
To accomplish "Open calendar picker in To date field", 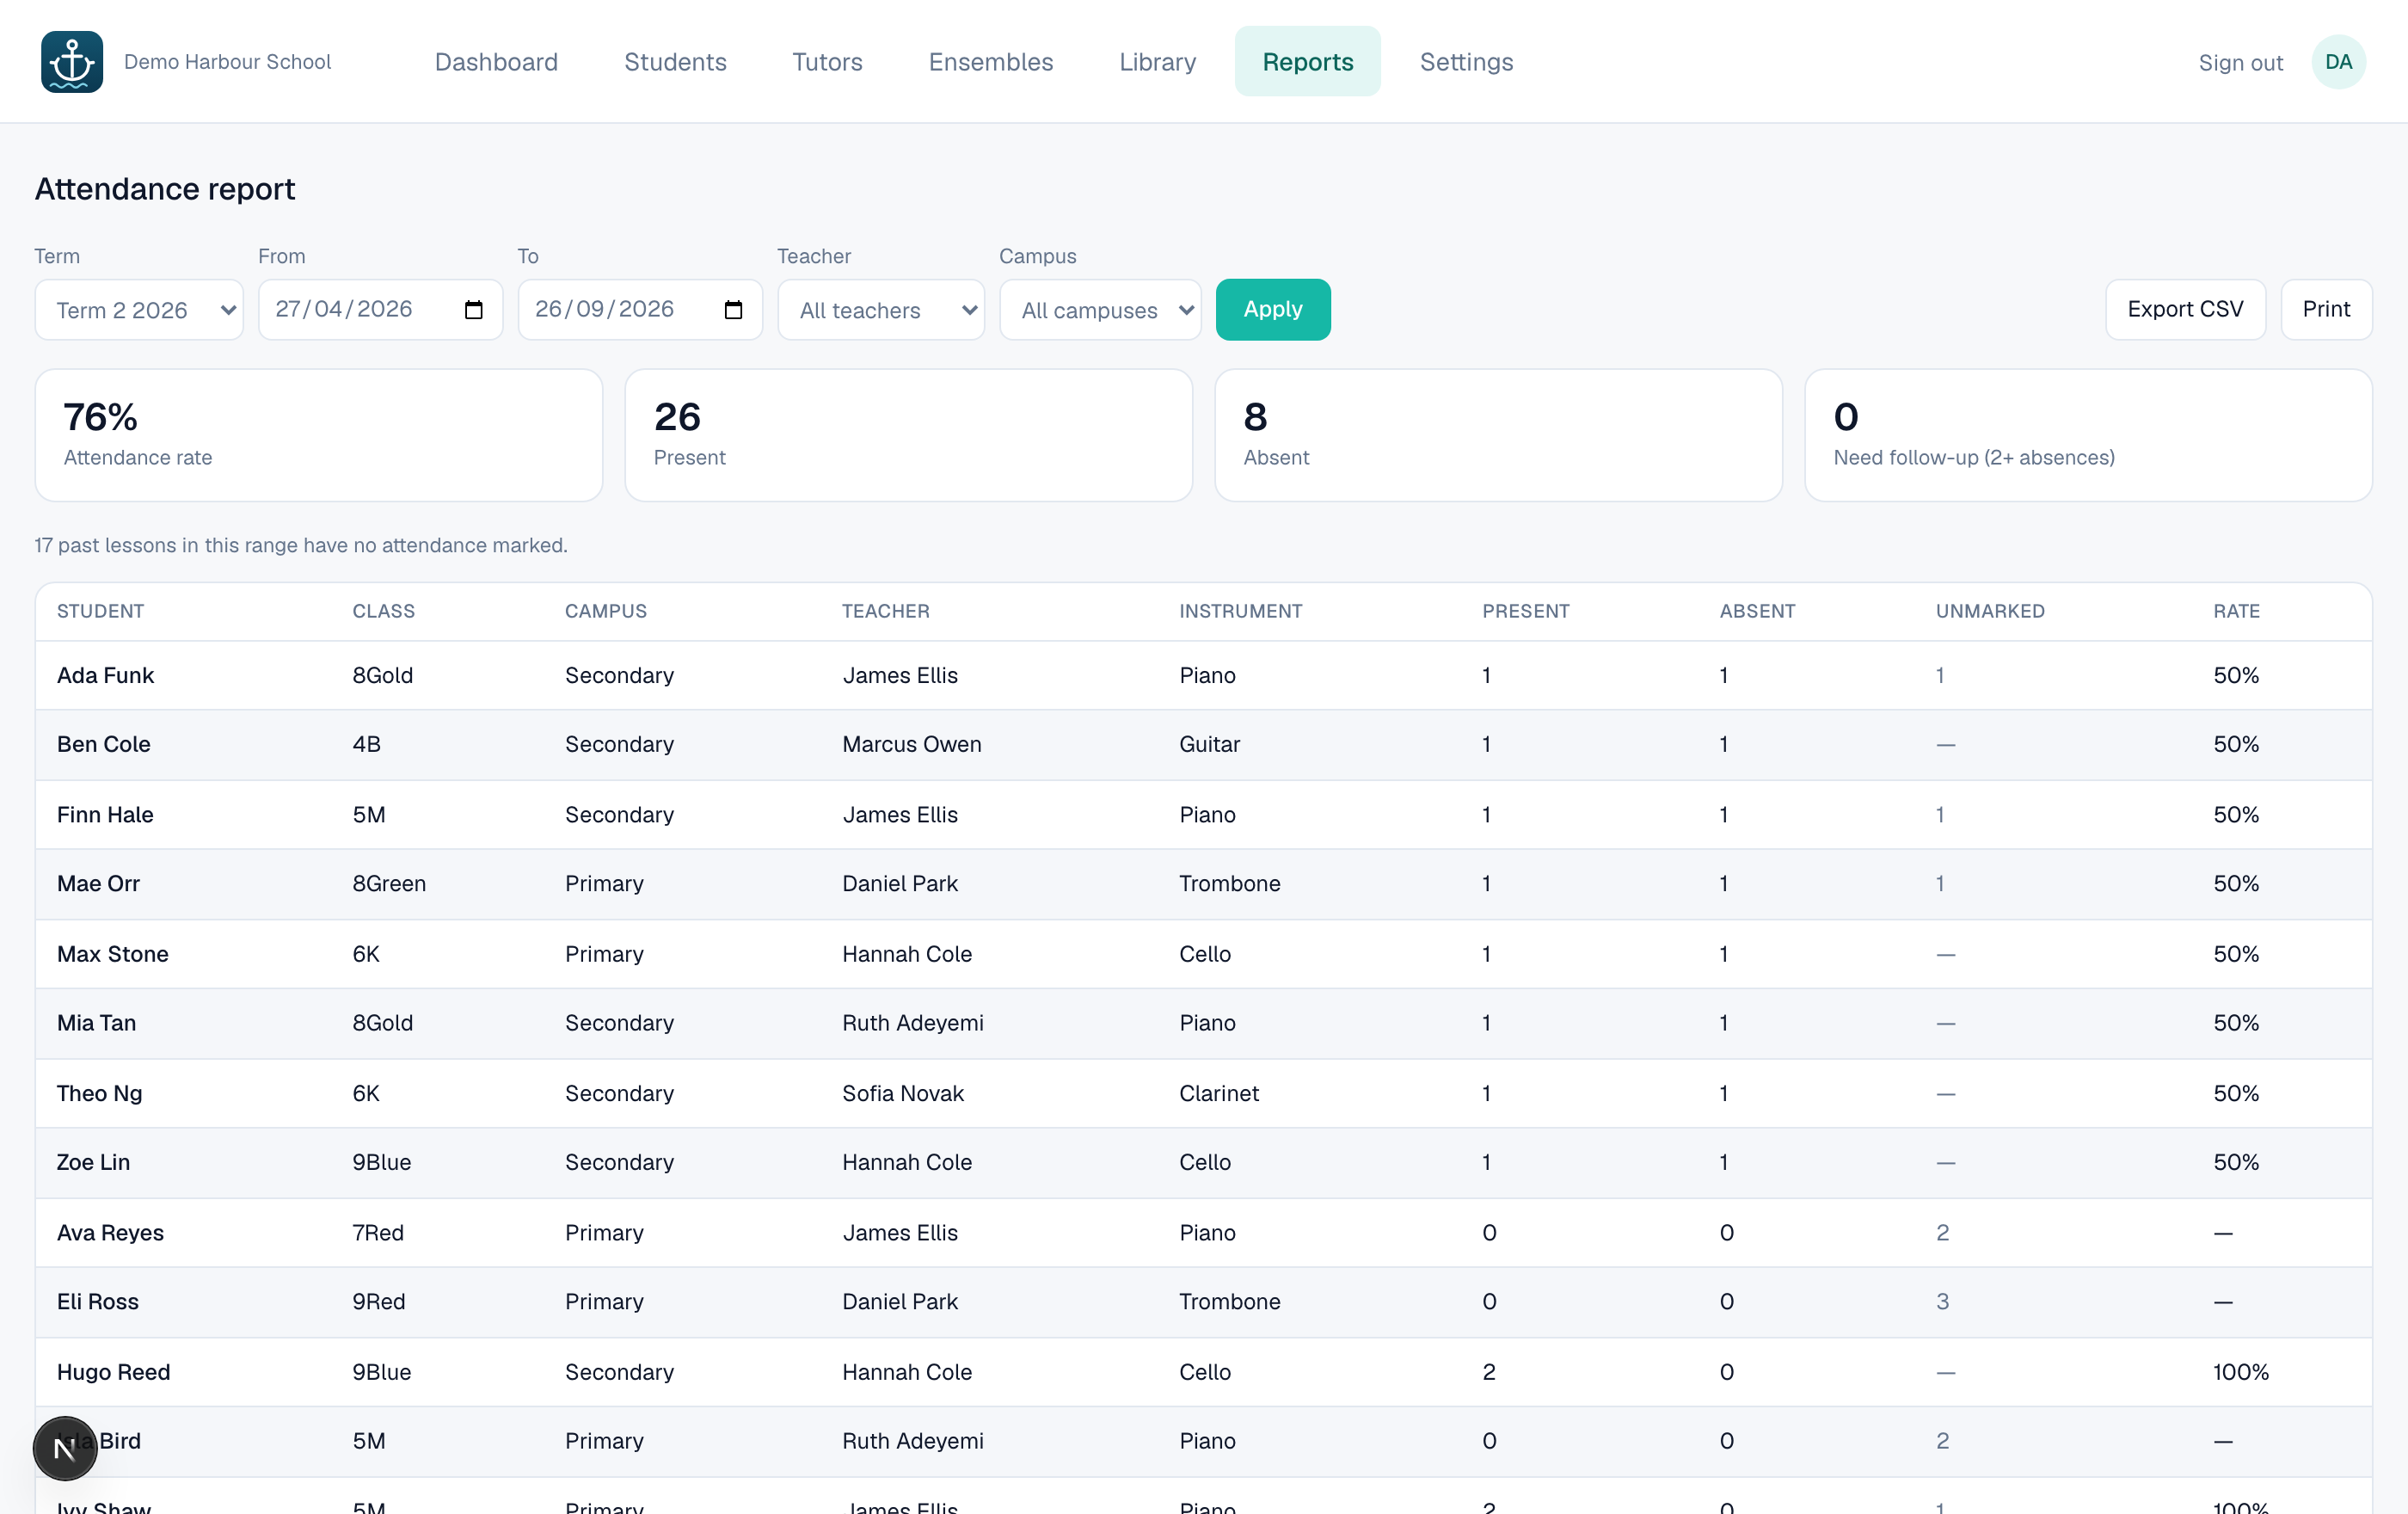I will (x=733, y=310).
